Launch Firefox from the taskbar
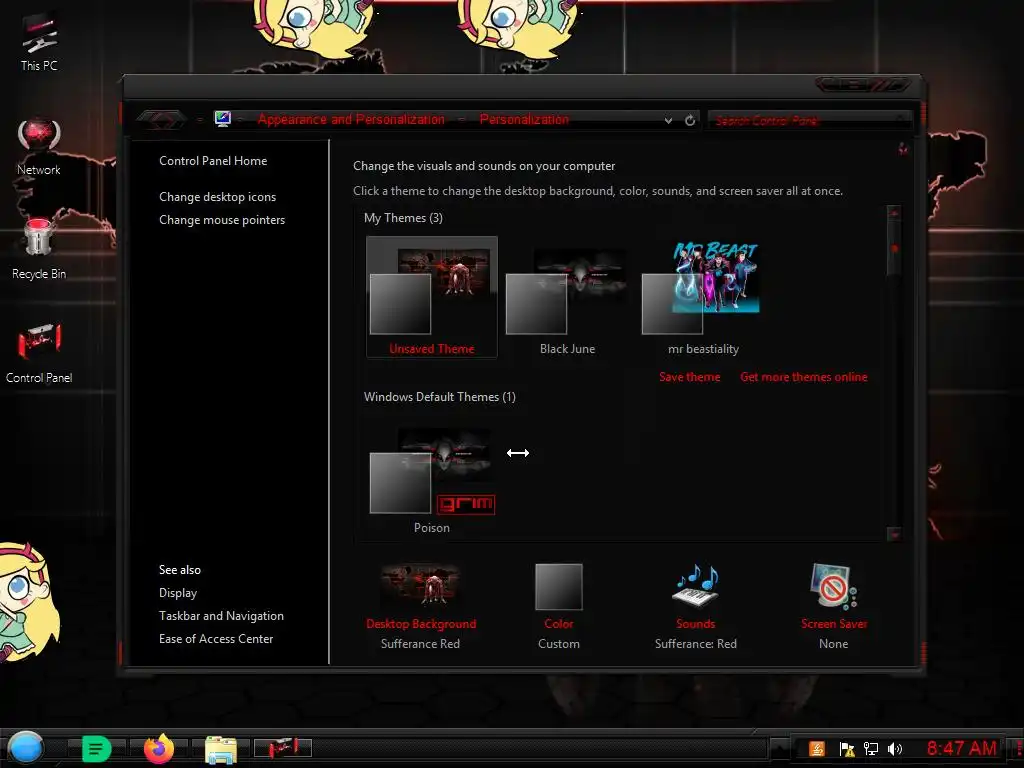 [x=159, y=748]
